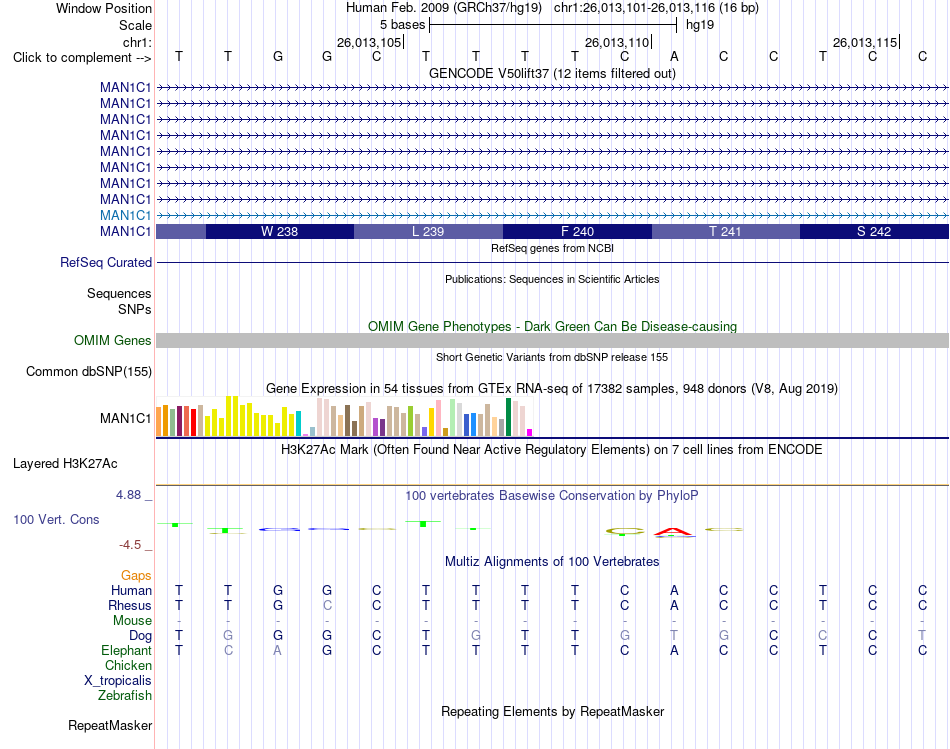Open the OMIM Genes track label
This screenshot has width=950, height=749.
(113, 341)
